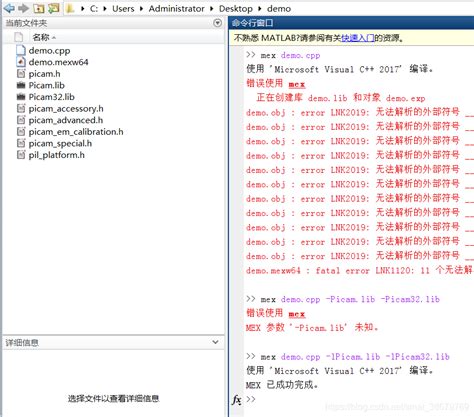
Task: Go back with the blue left arrow
Action: 9,8
